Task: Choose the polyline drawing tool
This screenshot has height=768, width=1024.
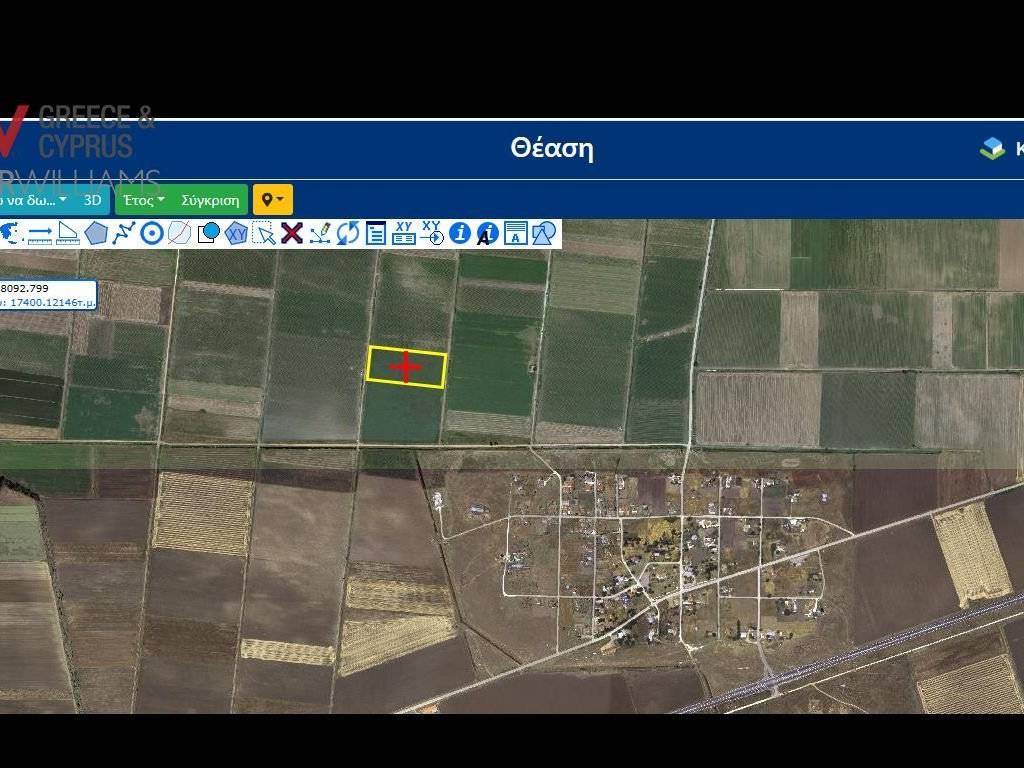Action: click(x=124, y=234)
